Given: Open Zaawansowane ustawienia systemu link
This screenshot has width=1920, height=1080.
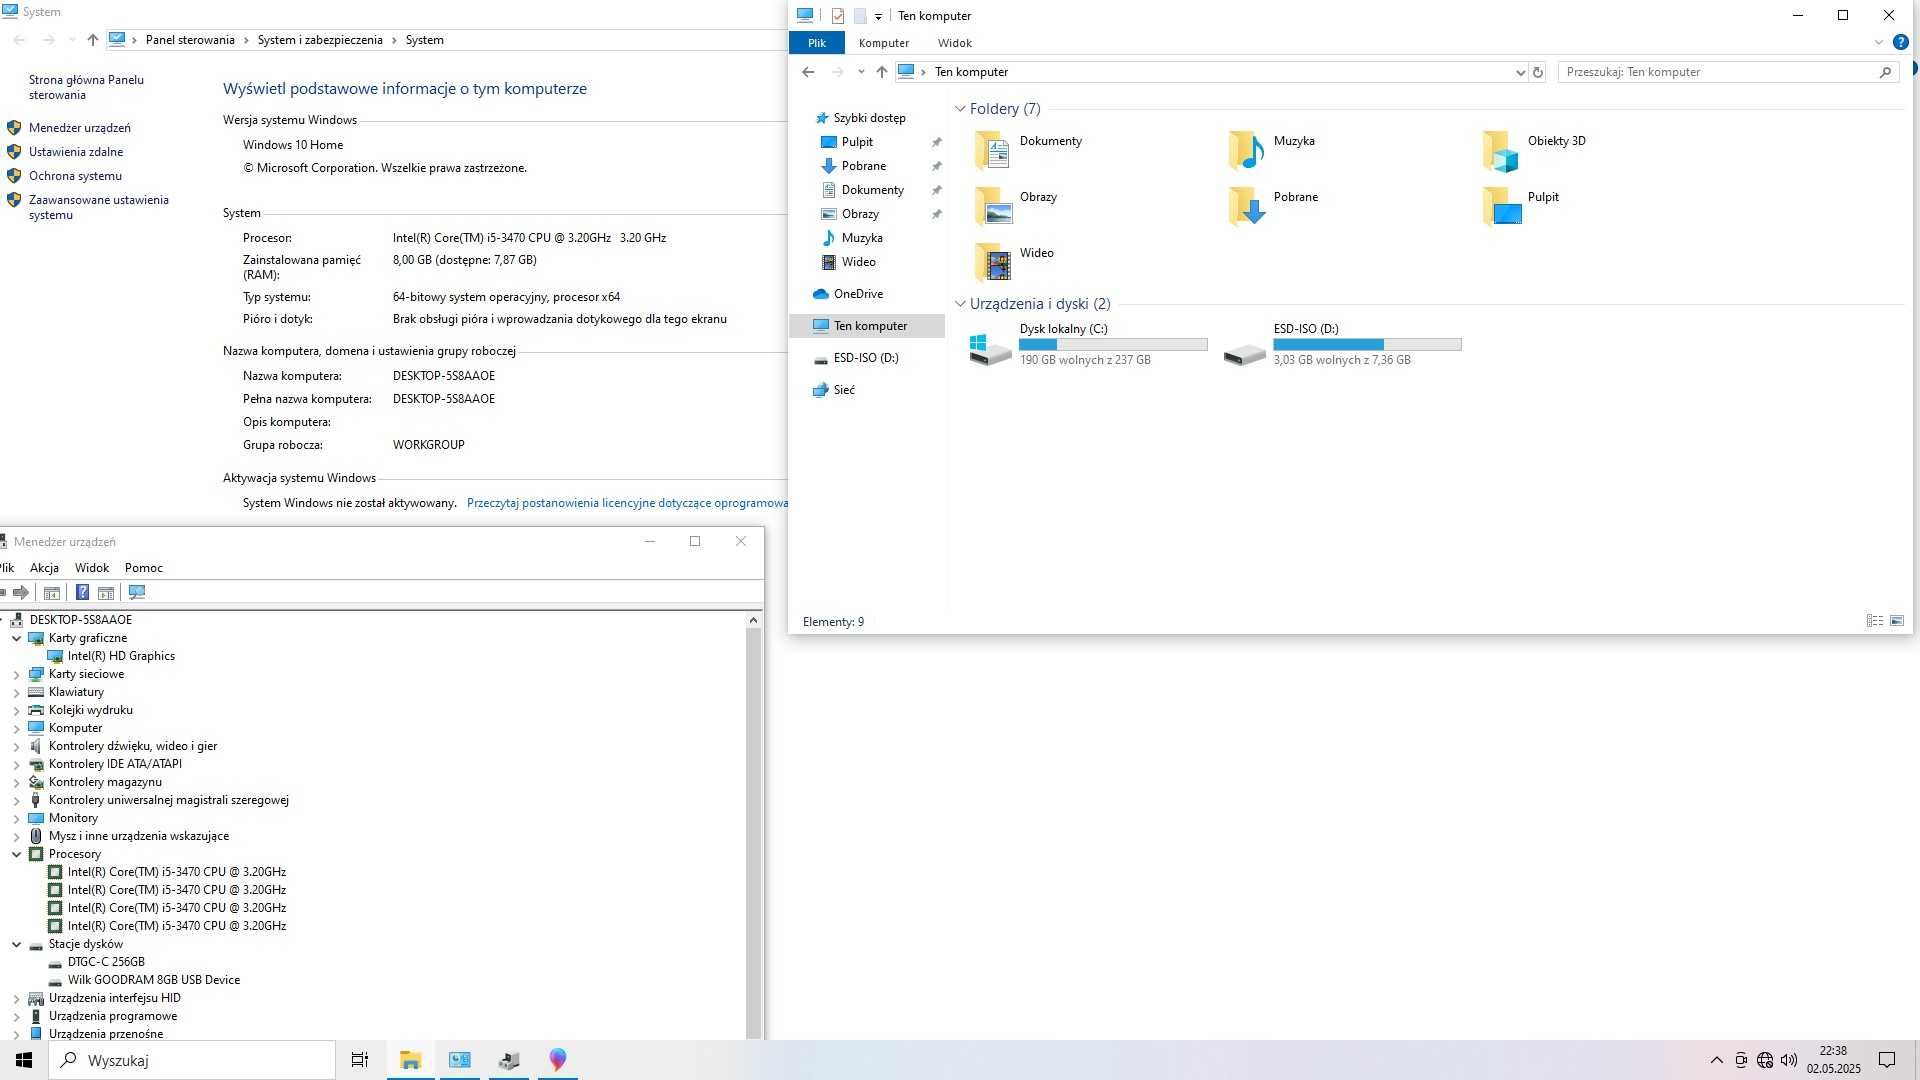Looking at the screenshot, I should click(x=99, y=207).
